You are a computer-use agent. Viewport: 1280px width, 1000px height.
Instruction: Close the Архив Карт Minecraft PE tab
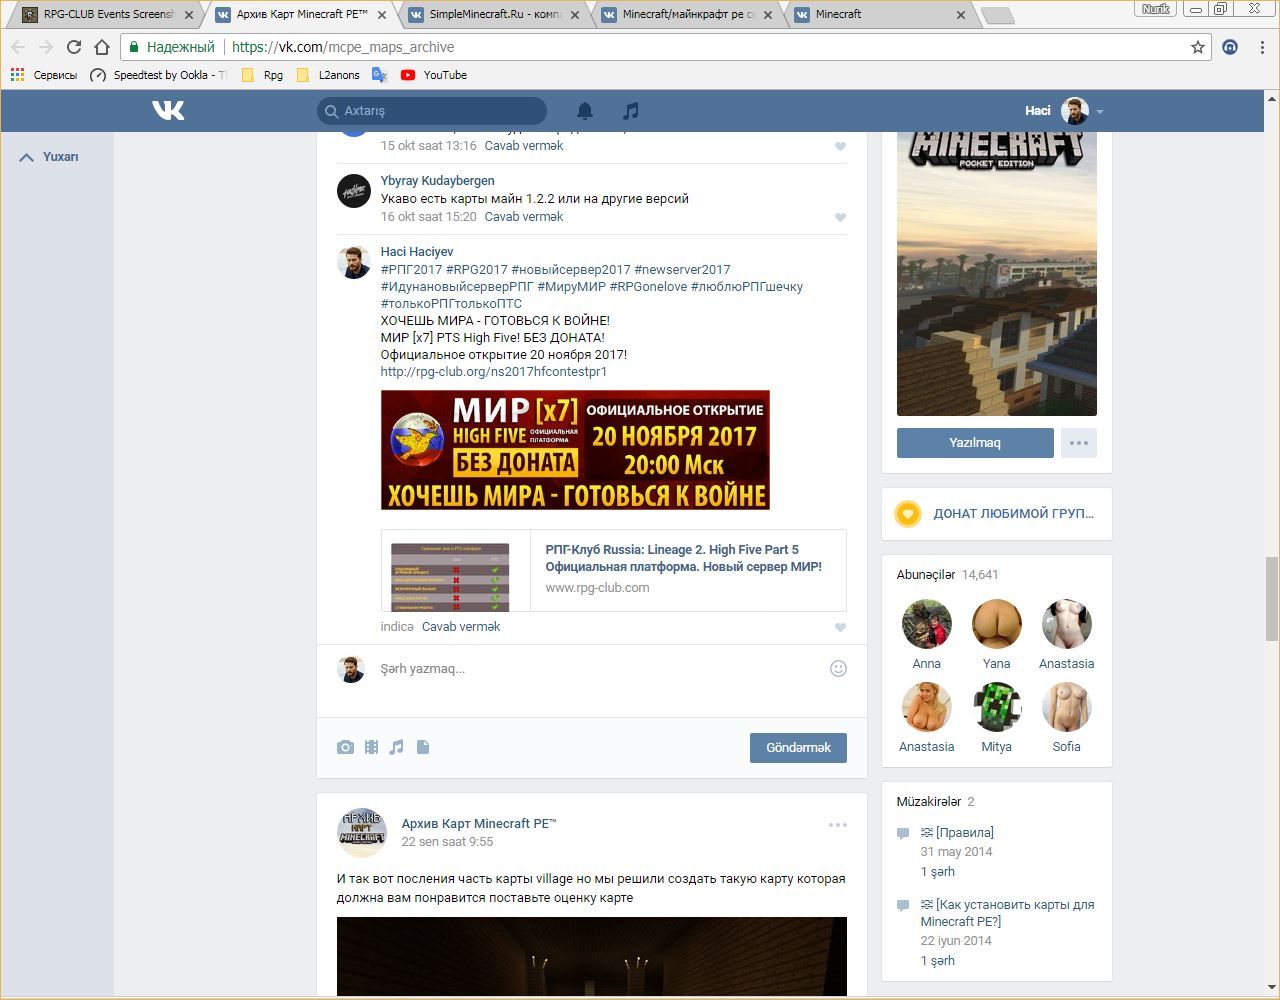click(x=381, y=15)
